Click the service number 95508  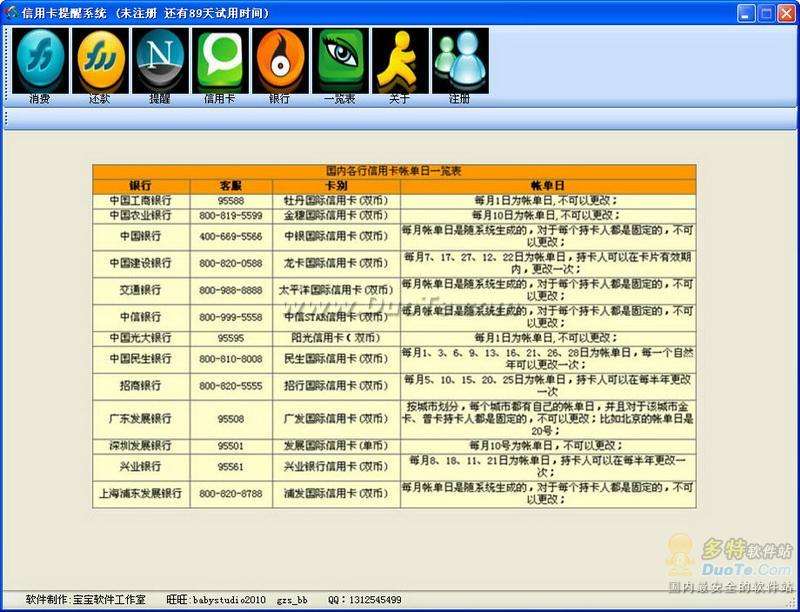(231, 419)
